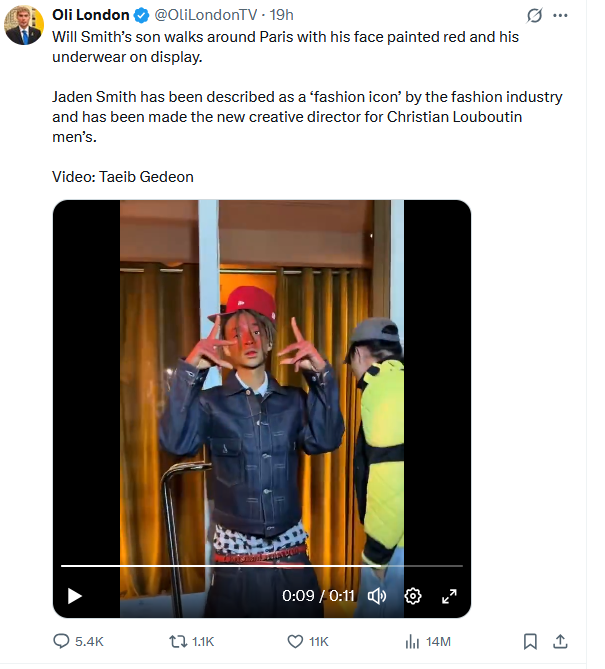Like the tweet with heart icon

pyautogui.click(x=295, y=641)
